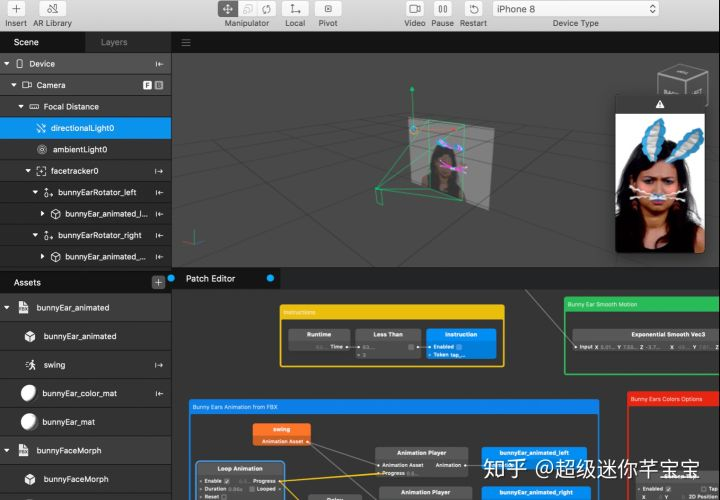Select the swing animation asset
Viewport: 720px width, 500px height.
[85, 365]
